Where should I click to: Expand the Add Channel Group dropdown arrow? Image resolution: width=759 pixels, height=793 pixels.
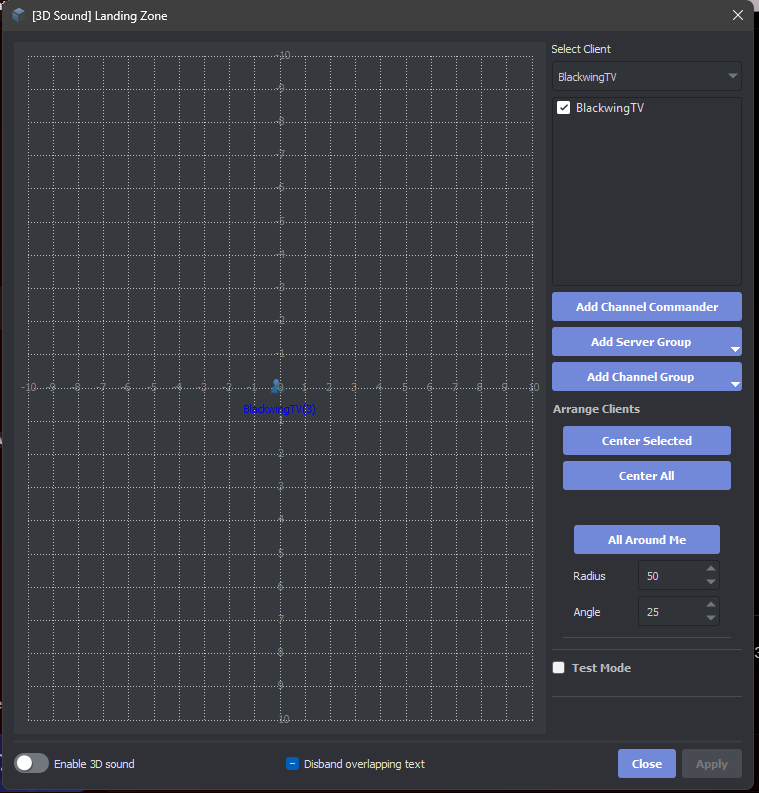(735, 384)
